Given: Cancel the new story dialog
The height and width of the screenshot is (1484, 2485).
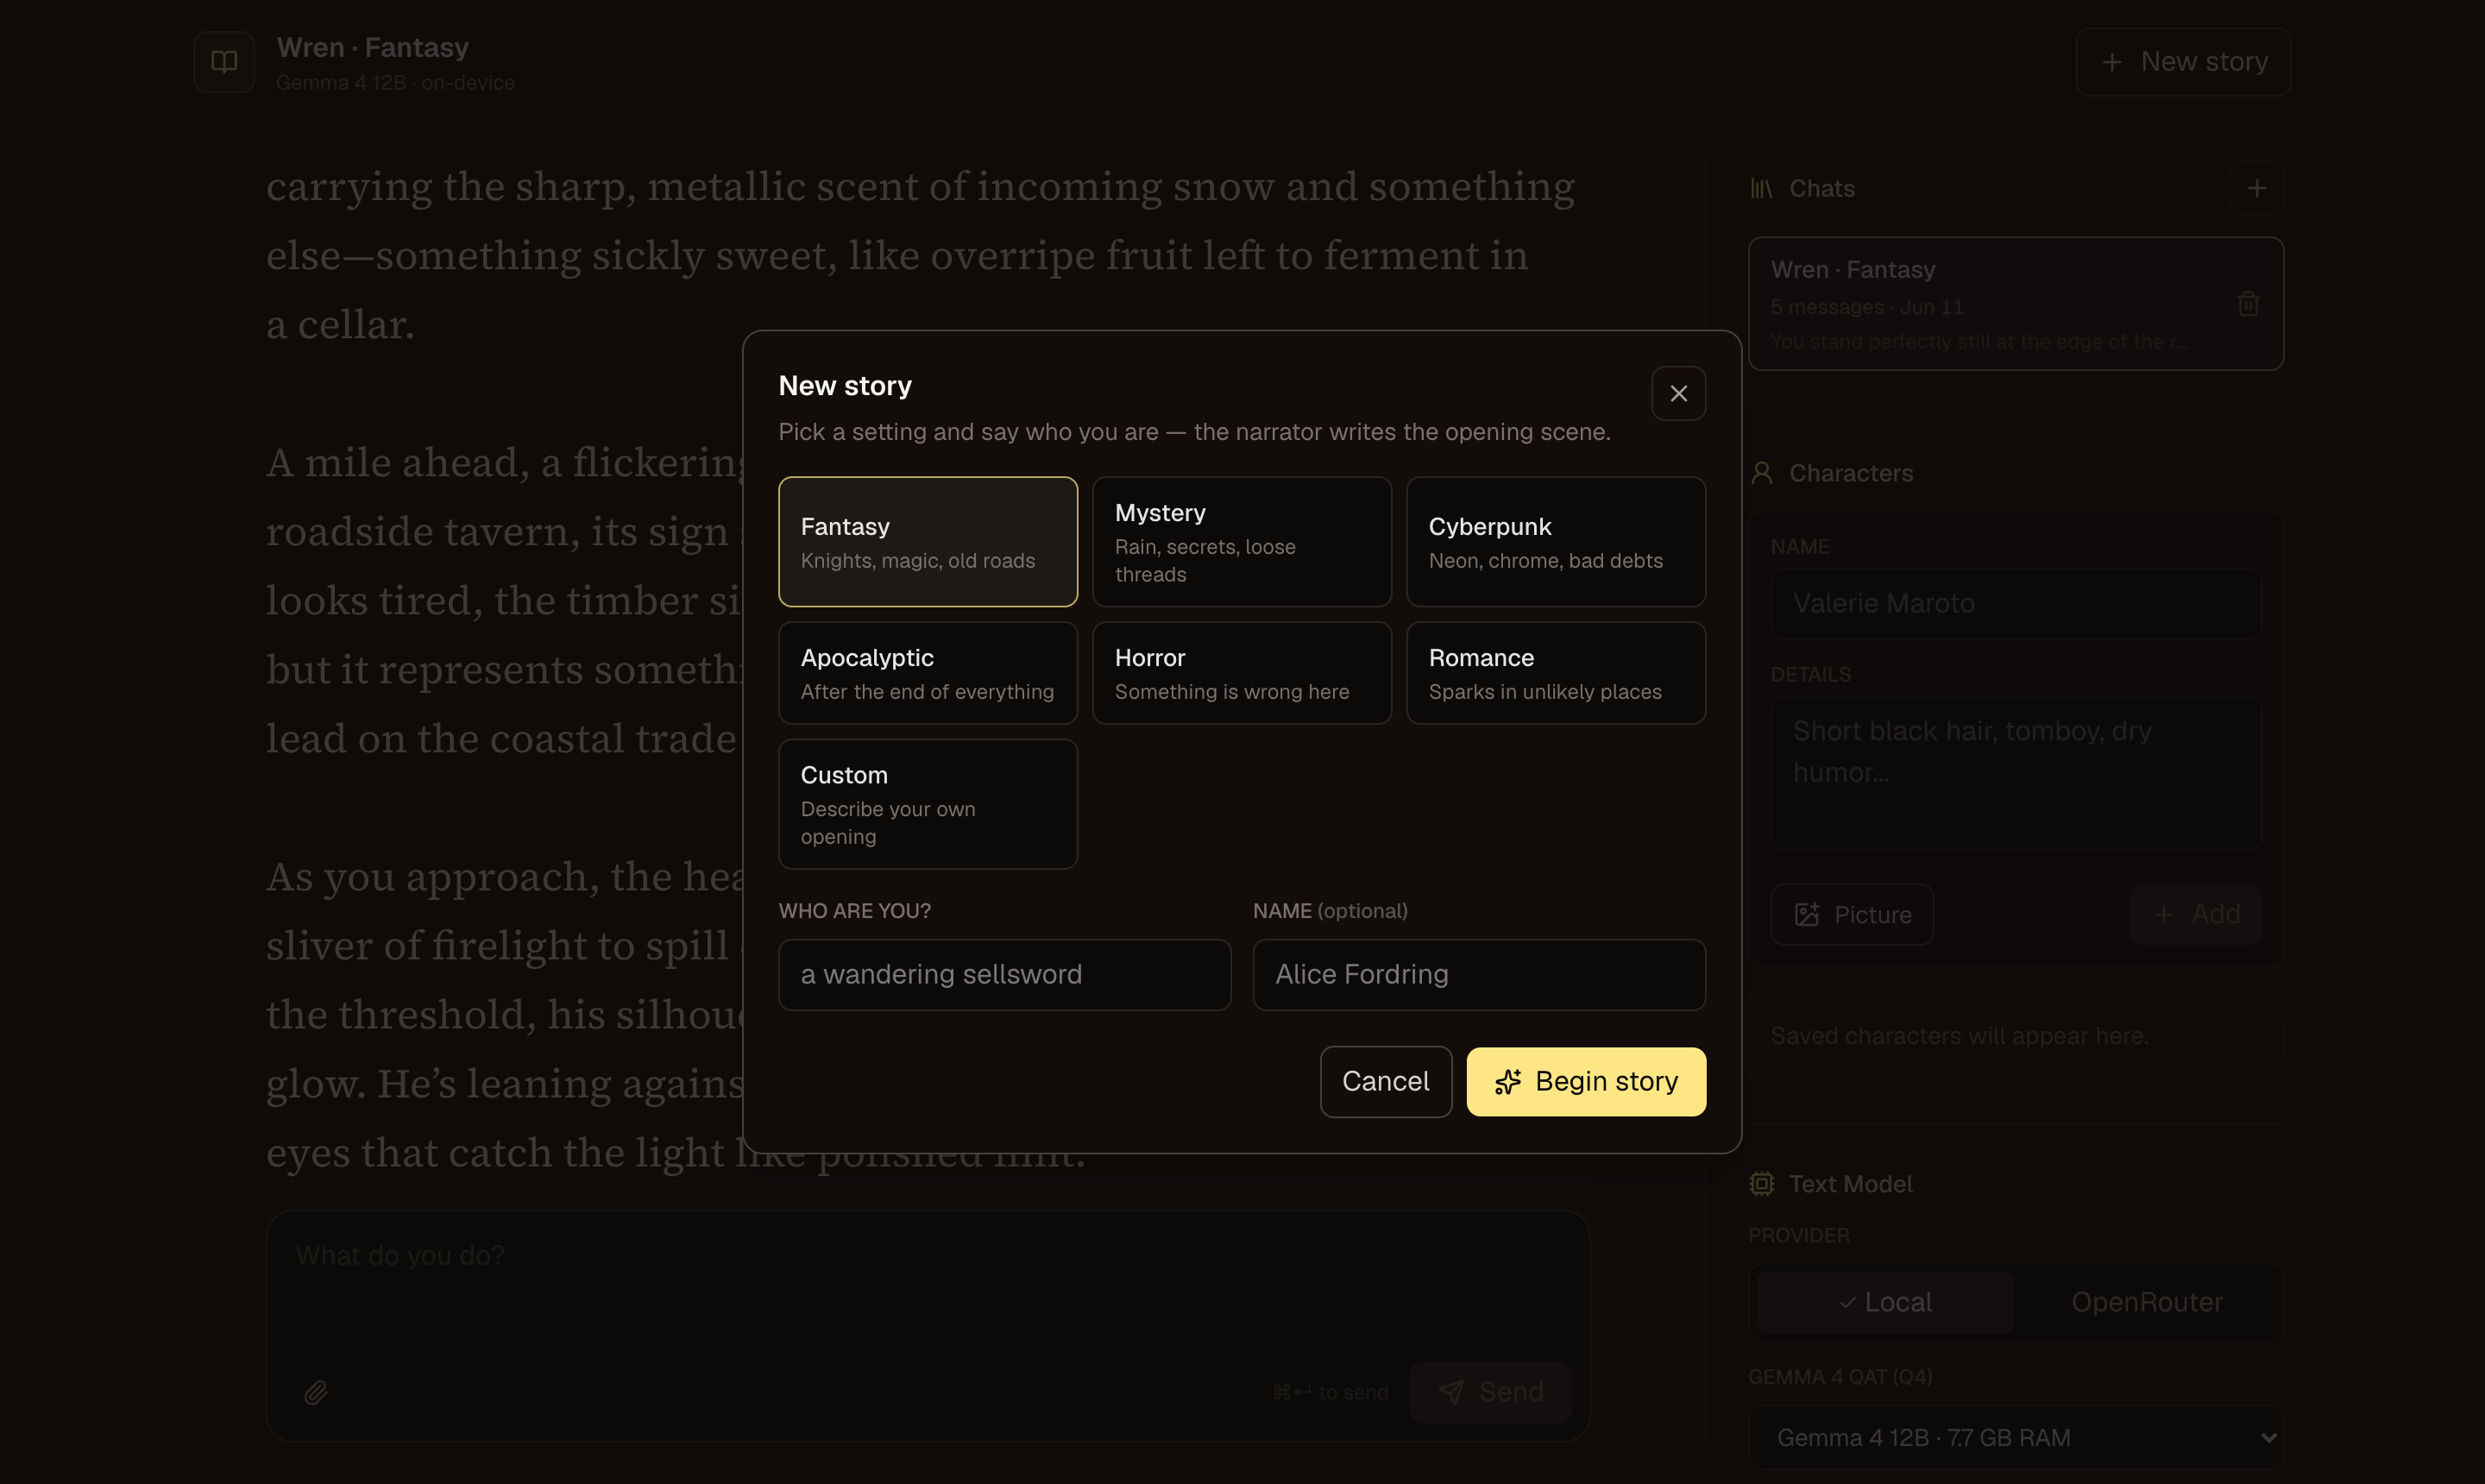Looking at the screenshot, I should tap(1385, 1081).
